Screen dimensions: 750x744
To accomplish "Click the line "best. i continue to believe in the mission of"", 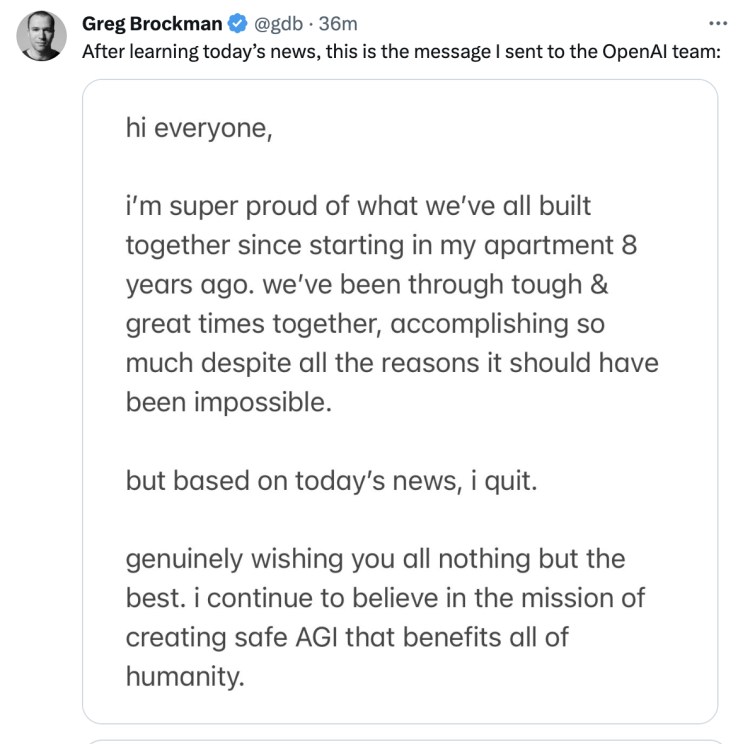I will tap(385, 597).
